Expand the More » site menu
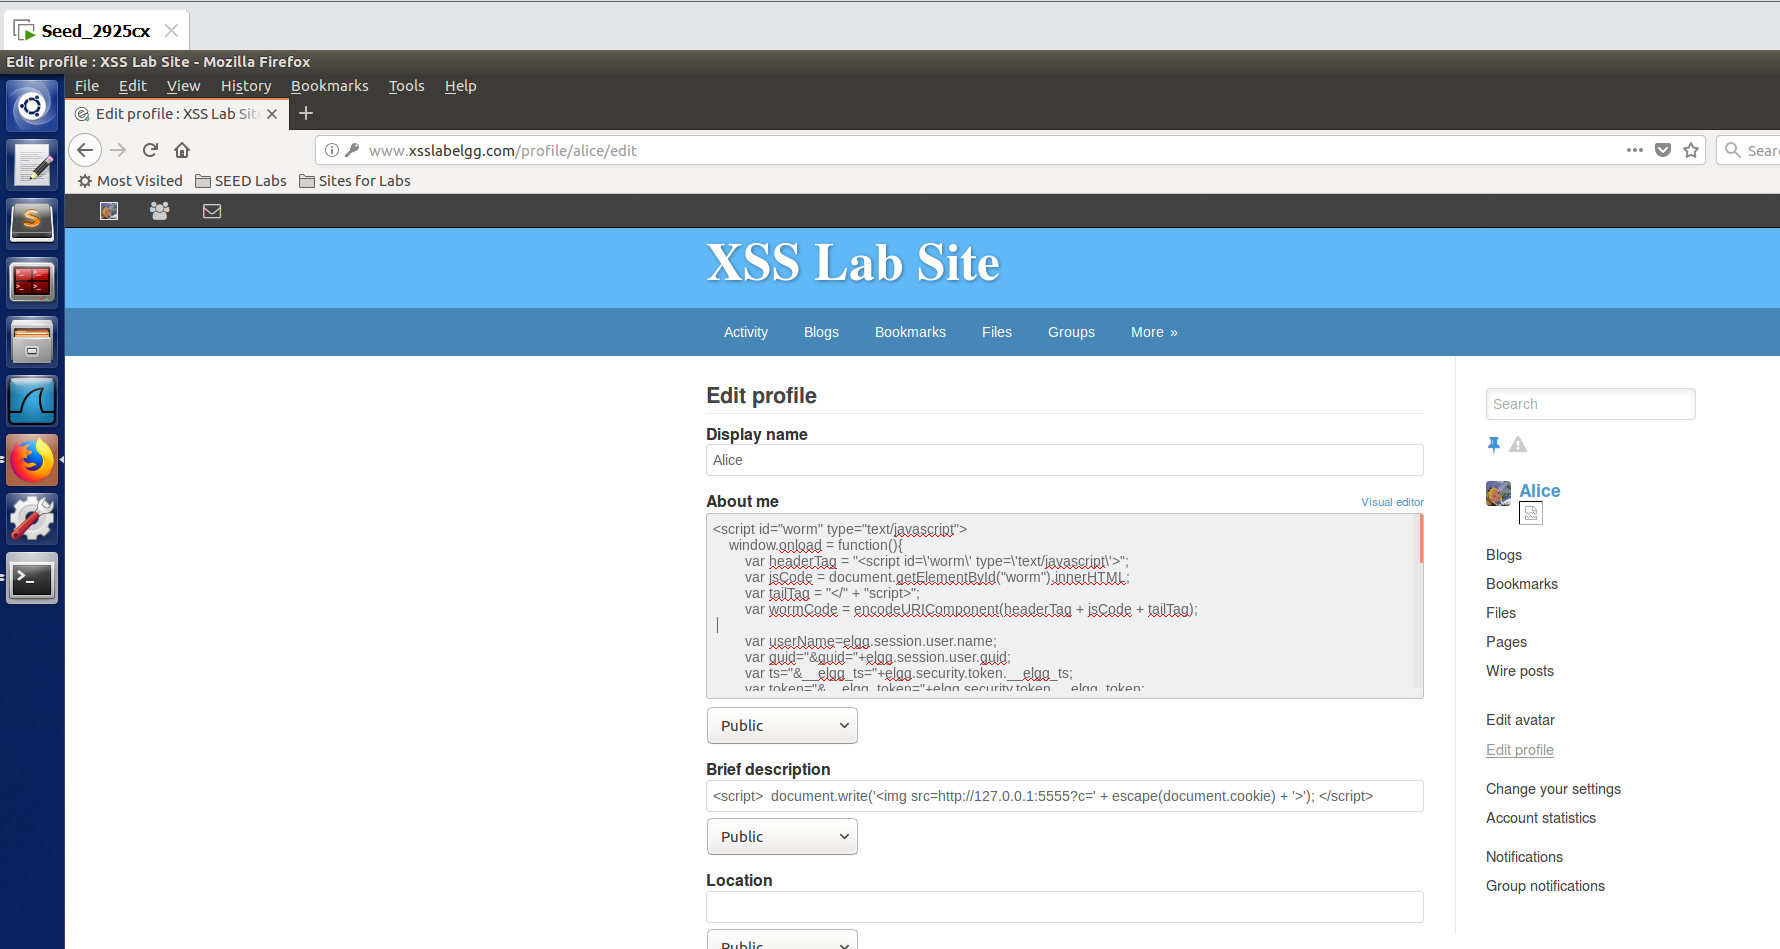This screenshot has width=1780, height=949. click(x=1154, y=332)
